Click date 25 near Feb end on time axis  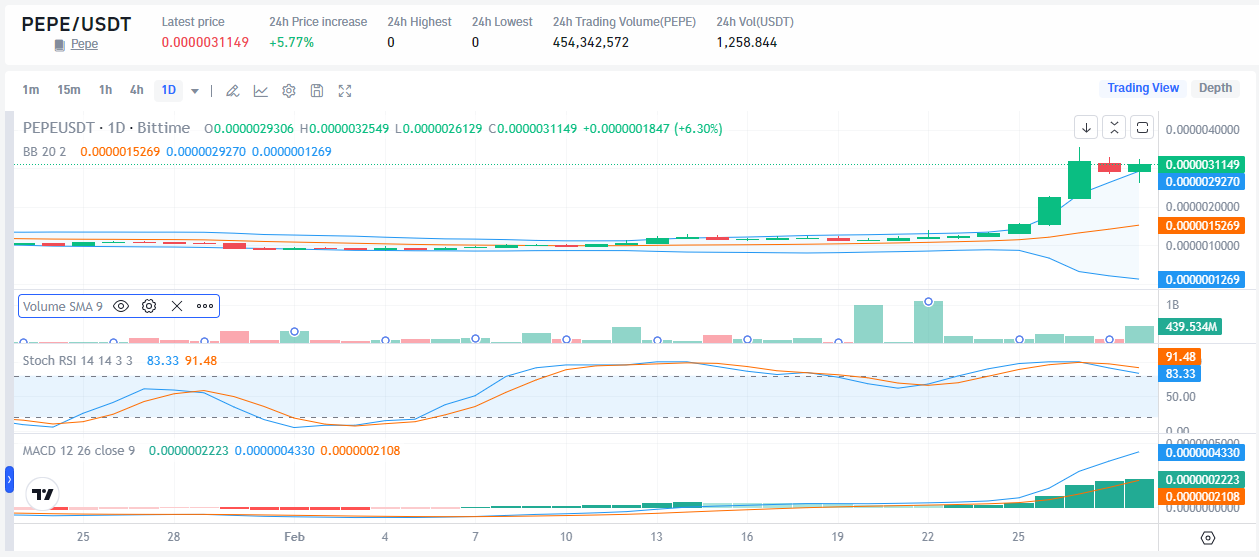click(1018, 537)
